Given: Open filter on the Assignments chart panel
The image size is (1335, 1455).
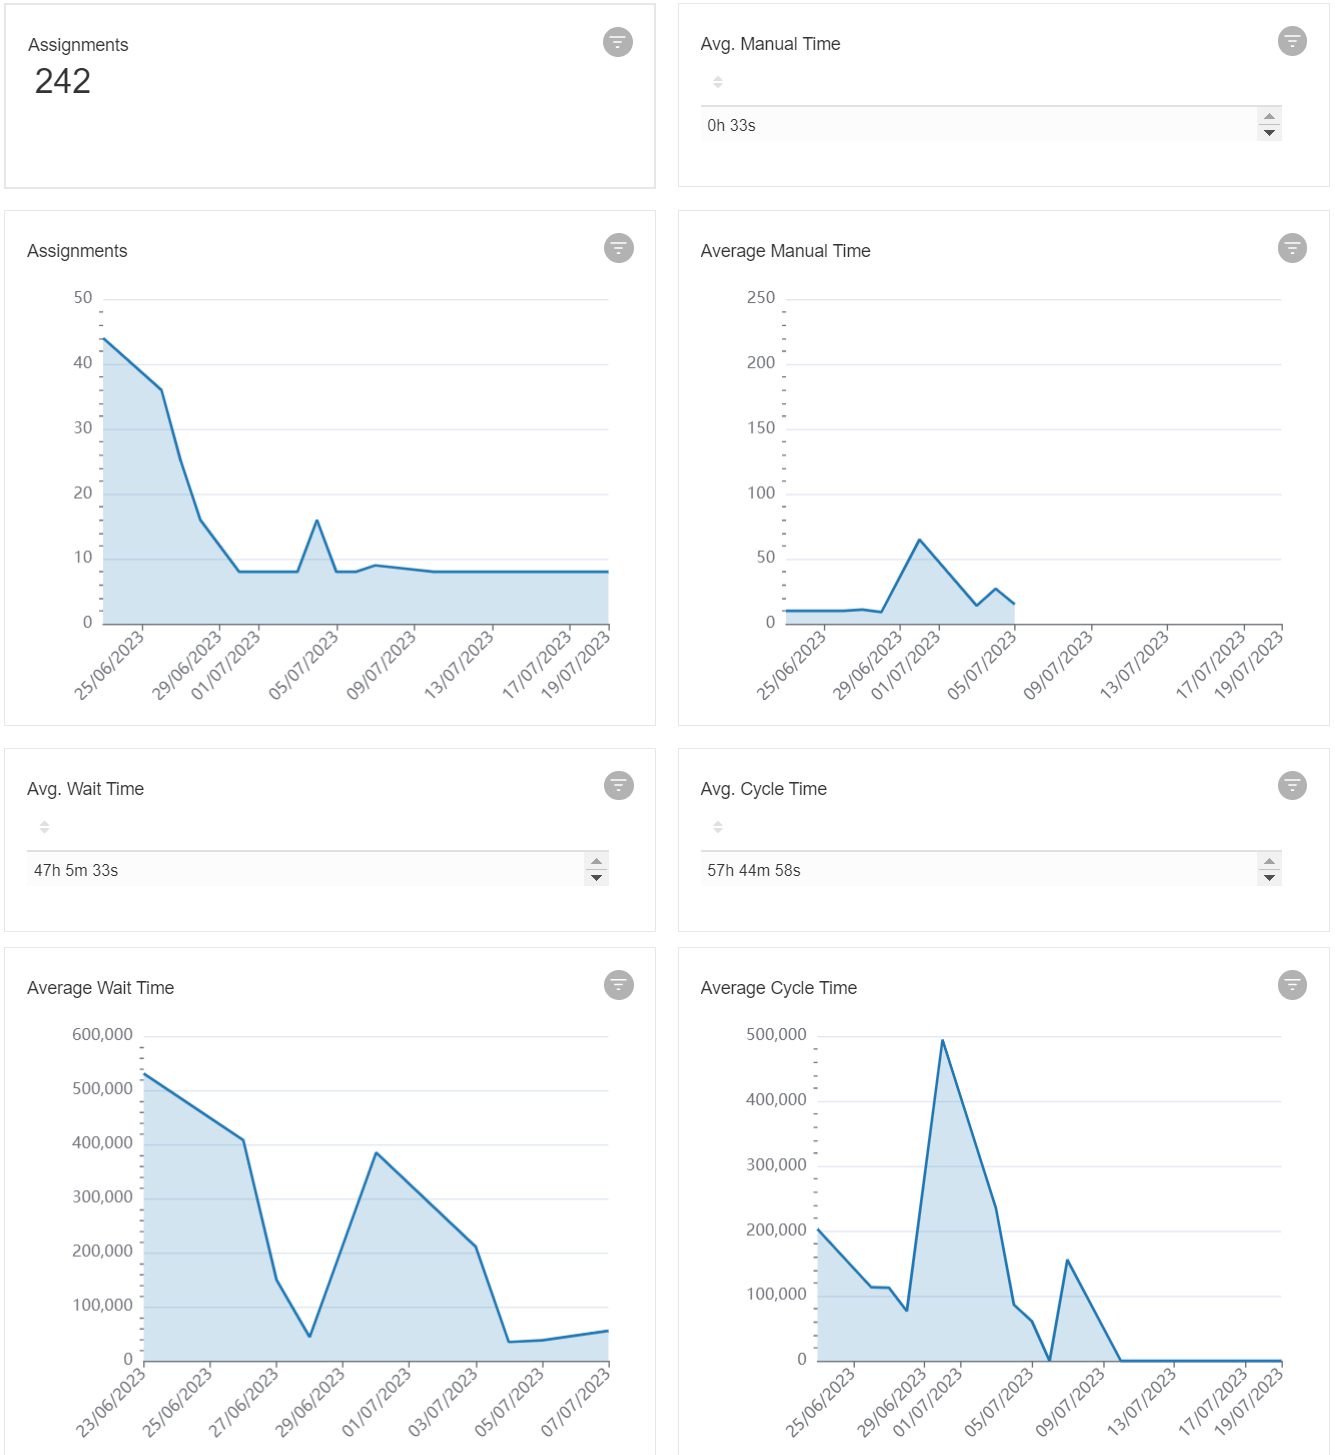Looking at the screenshot, I should point(619,248).
